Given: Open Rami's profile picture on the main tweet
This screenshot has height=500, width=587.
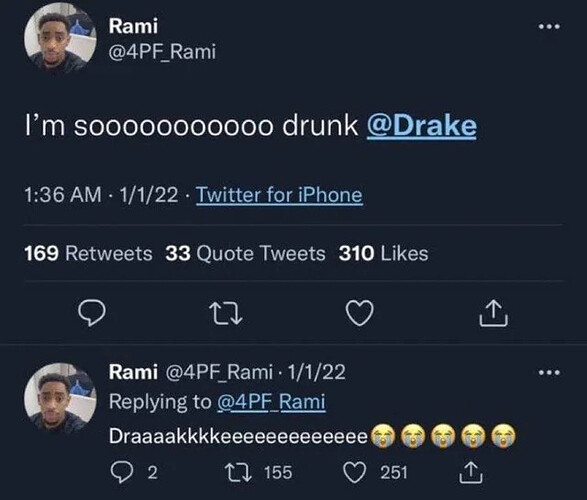Looking at the screenshot, I should click(x=60, y=38).
